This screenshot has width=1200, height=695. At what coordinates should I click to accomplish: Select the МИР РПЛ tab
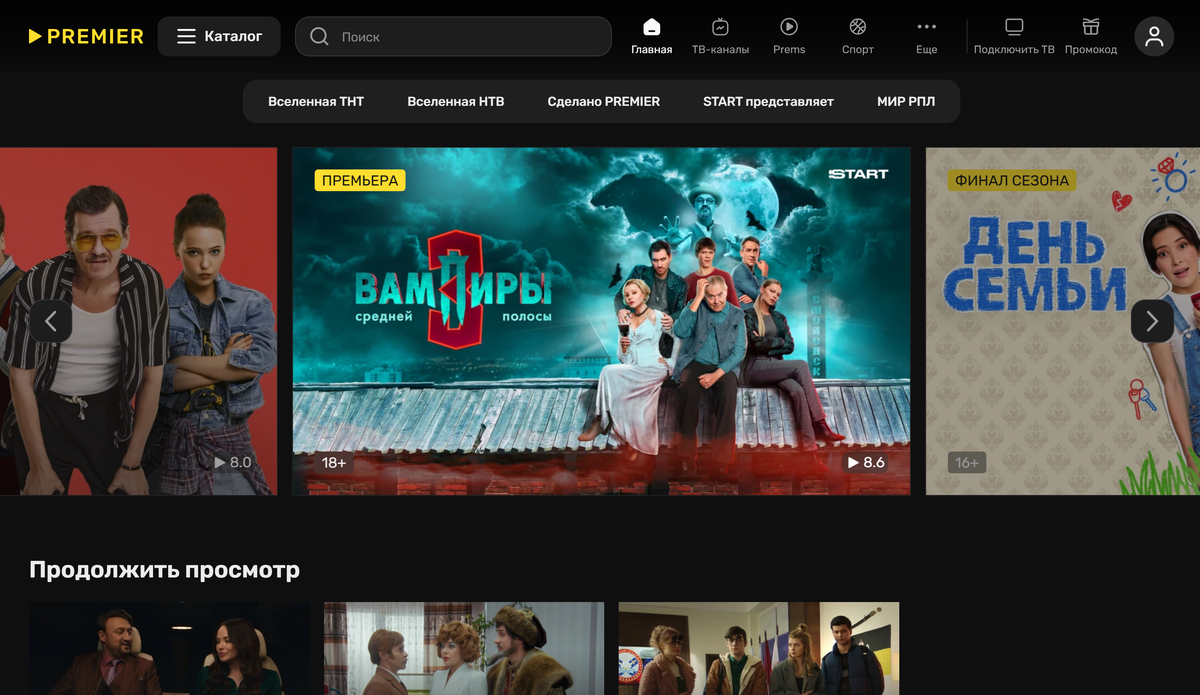tap(906, 101)
